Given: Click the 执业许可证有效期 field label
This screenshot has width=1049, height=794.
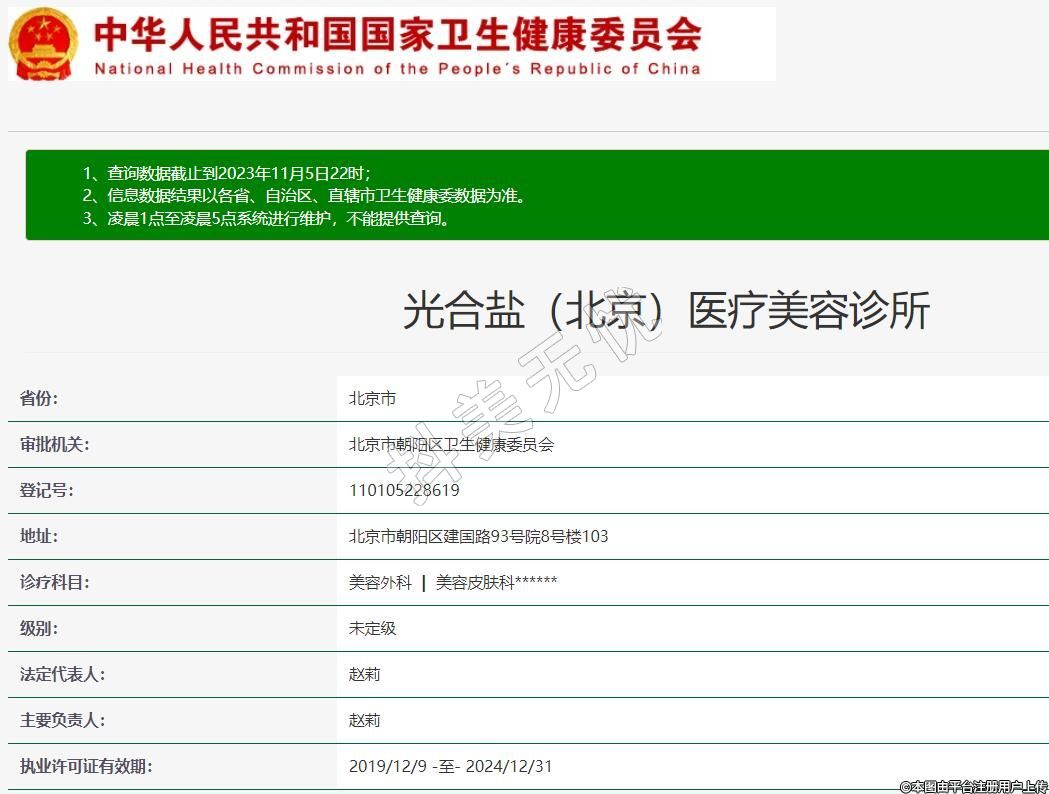Looking at the screenshot, I should 85,766.
